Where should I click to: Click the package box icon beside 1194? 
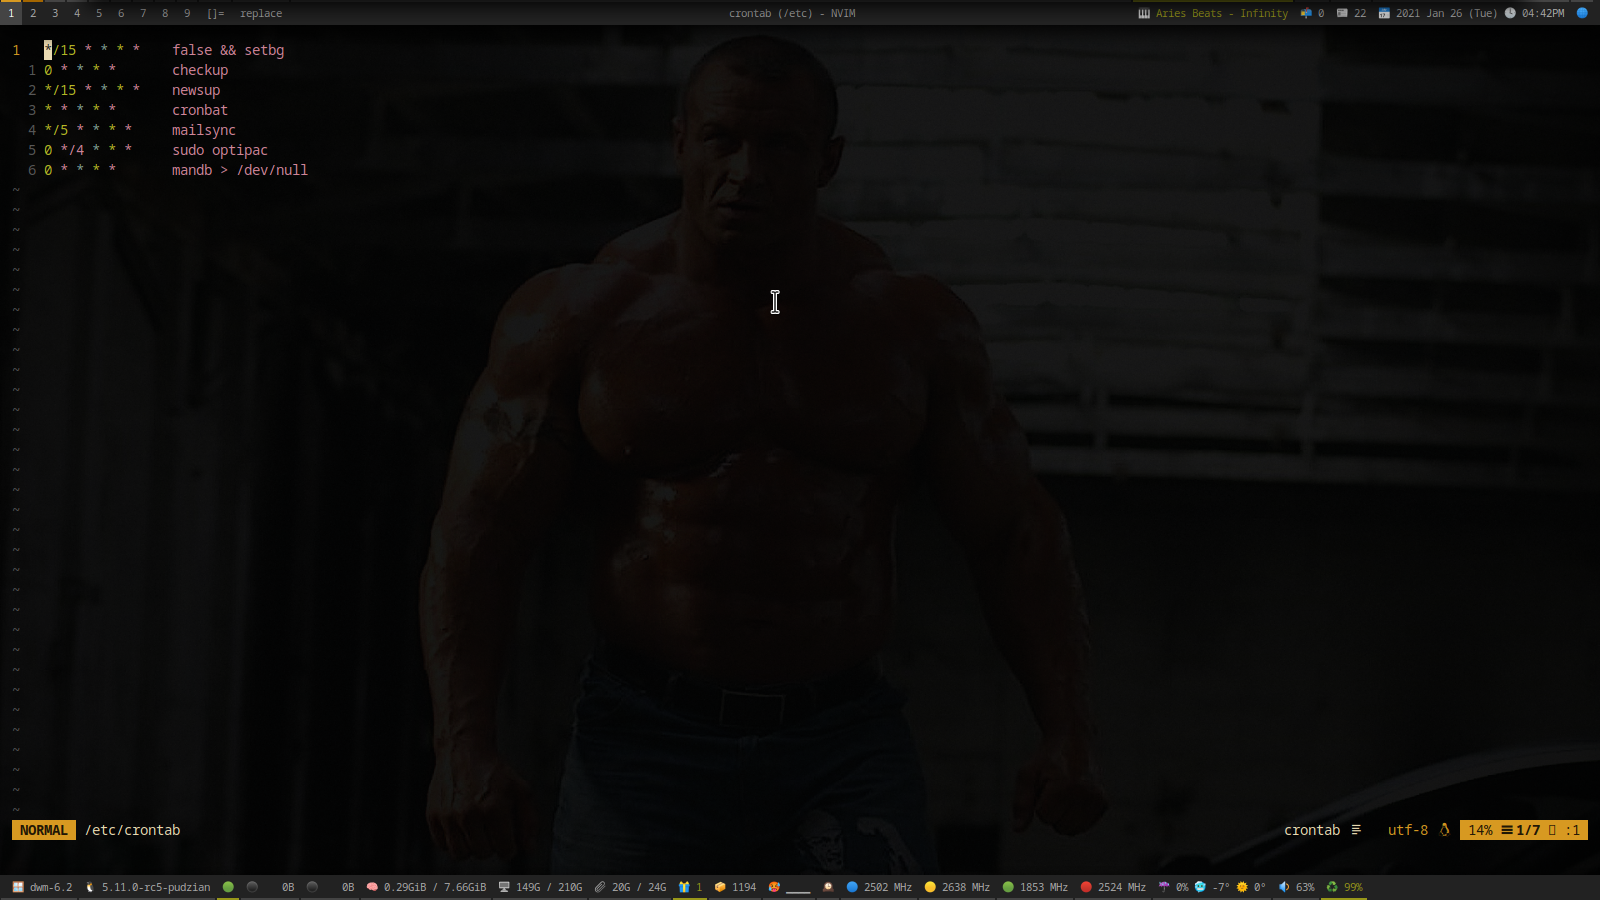720,887
